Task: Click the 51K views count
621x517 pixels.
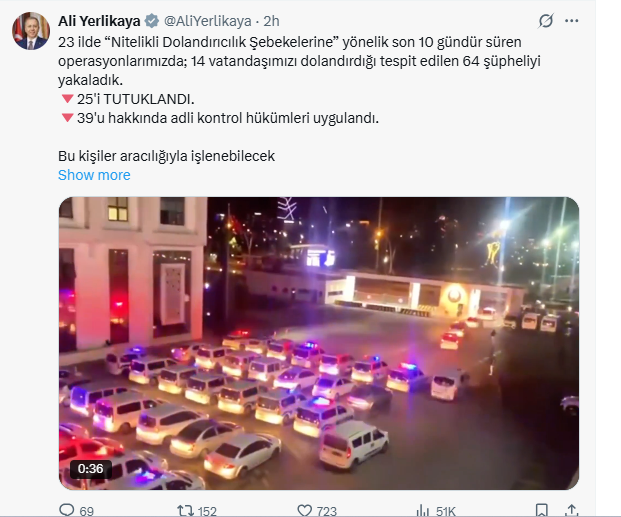Action: point(446,511)
